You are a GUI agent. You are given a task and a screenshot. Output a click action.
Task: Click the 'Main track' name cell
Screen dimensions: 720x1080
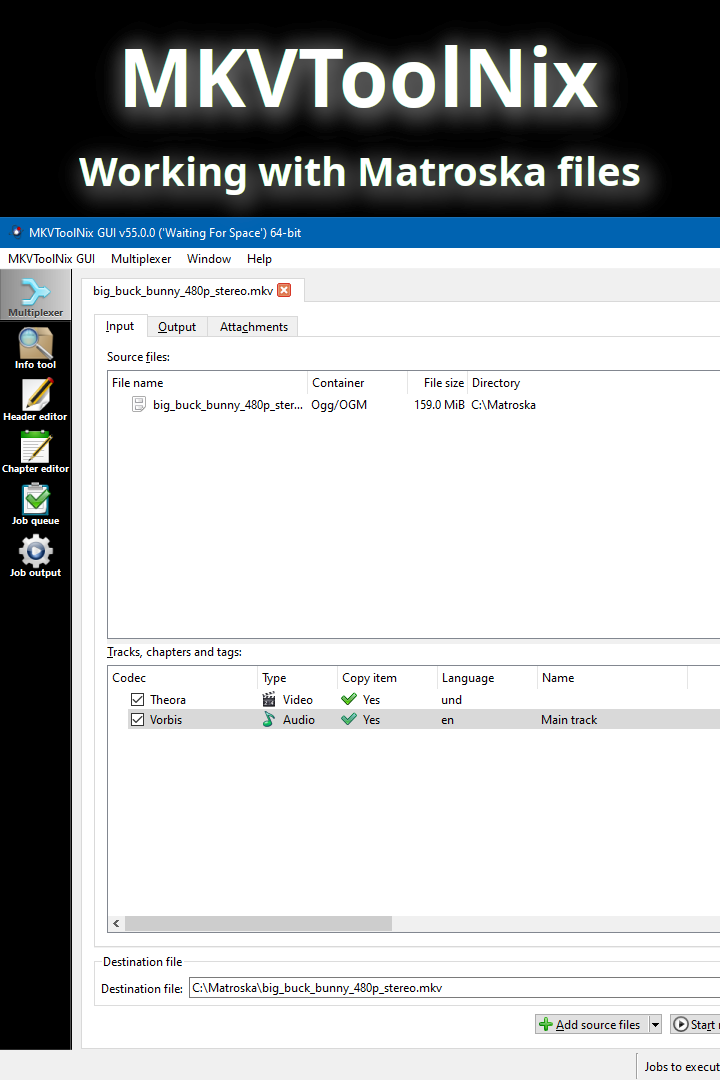tap(569, 720)
